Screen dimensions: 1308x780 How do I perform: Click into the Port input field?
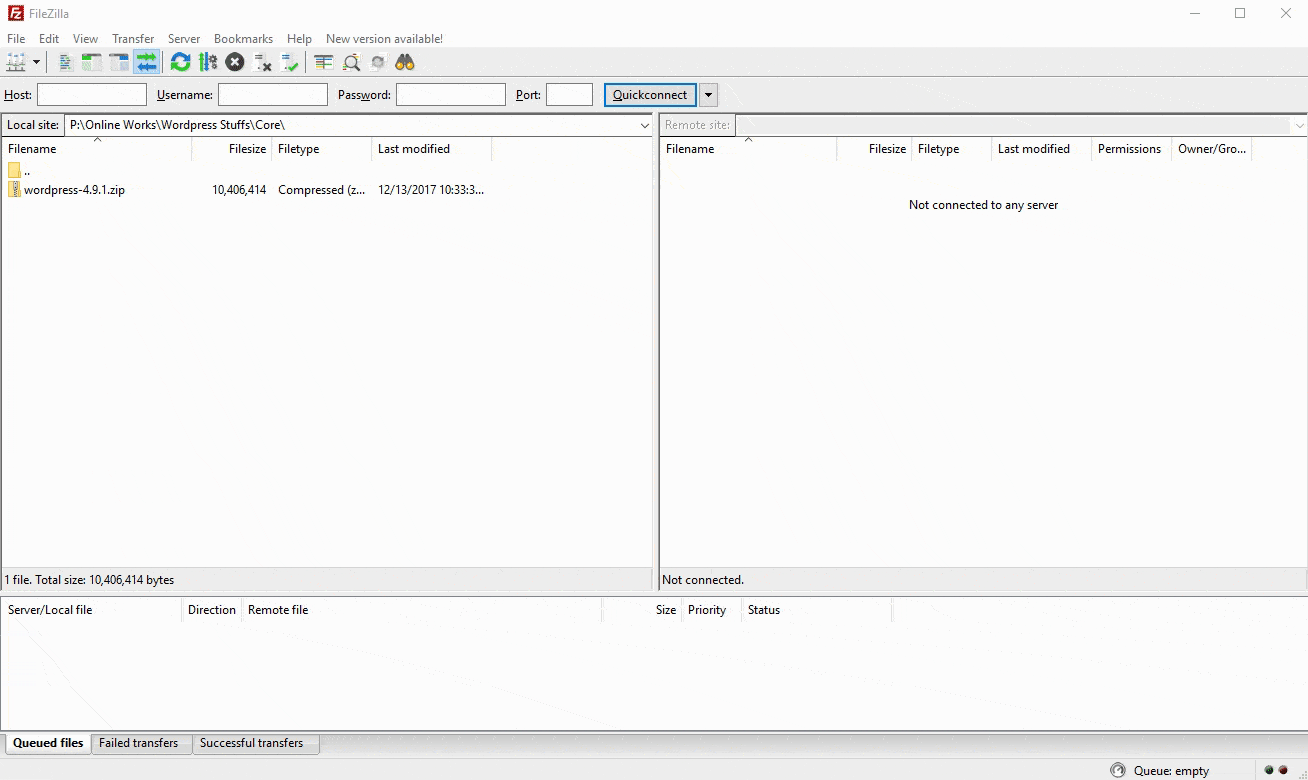[x=569, y=95]
